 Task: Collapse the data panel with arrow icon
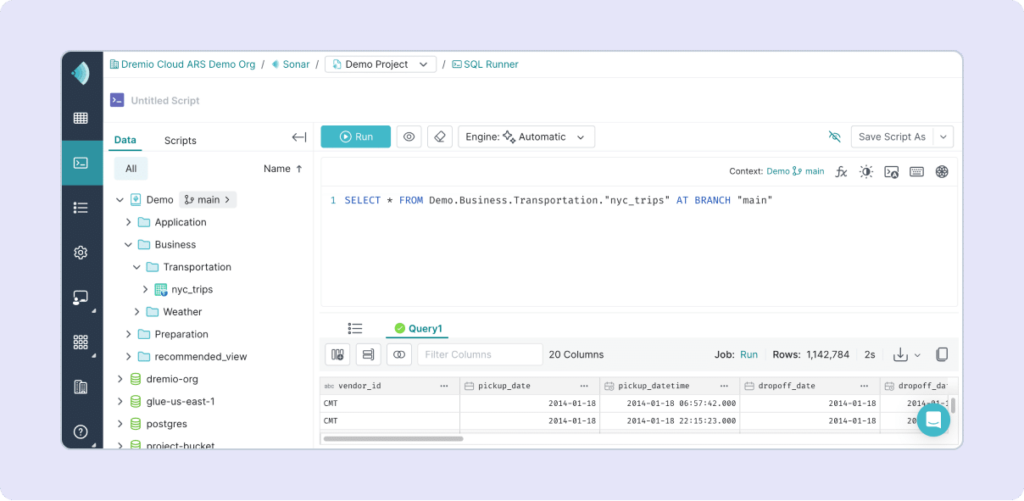coord(299,137)
